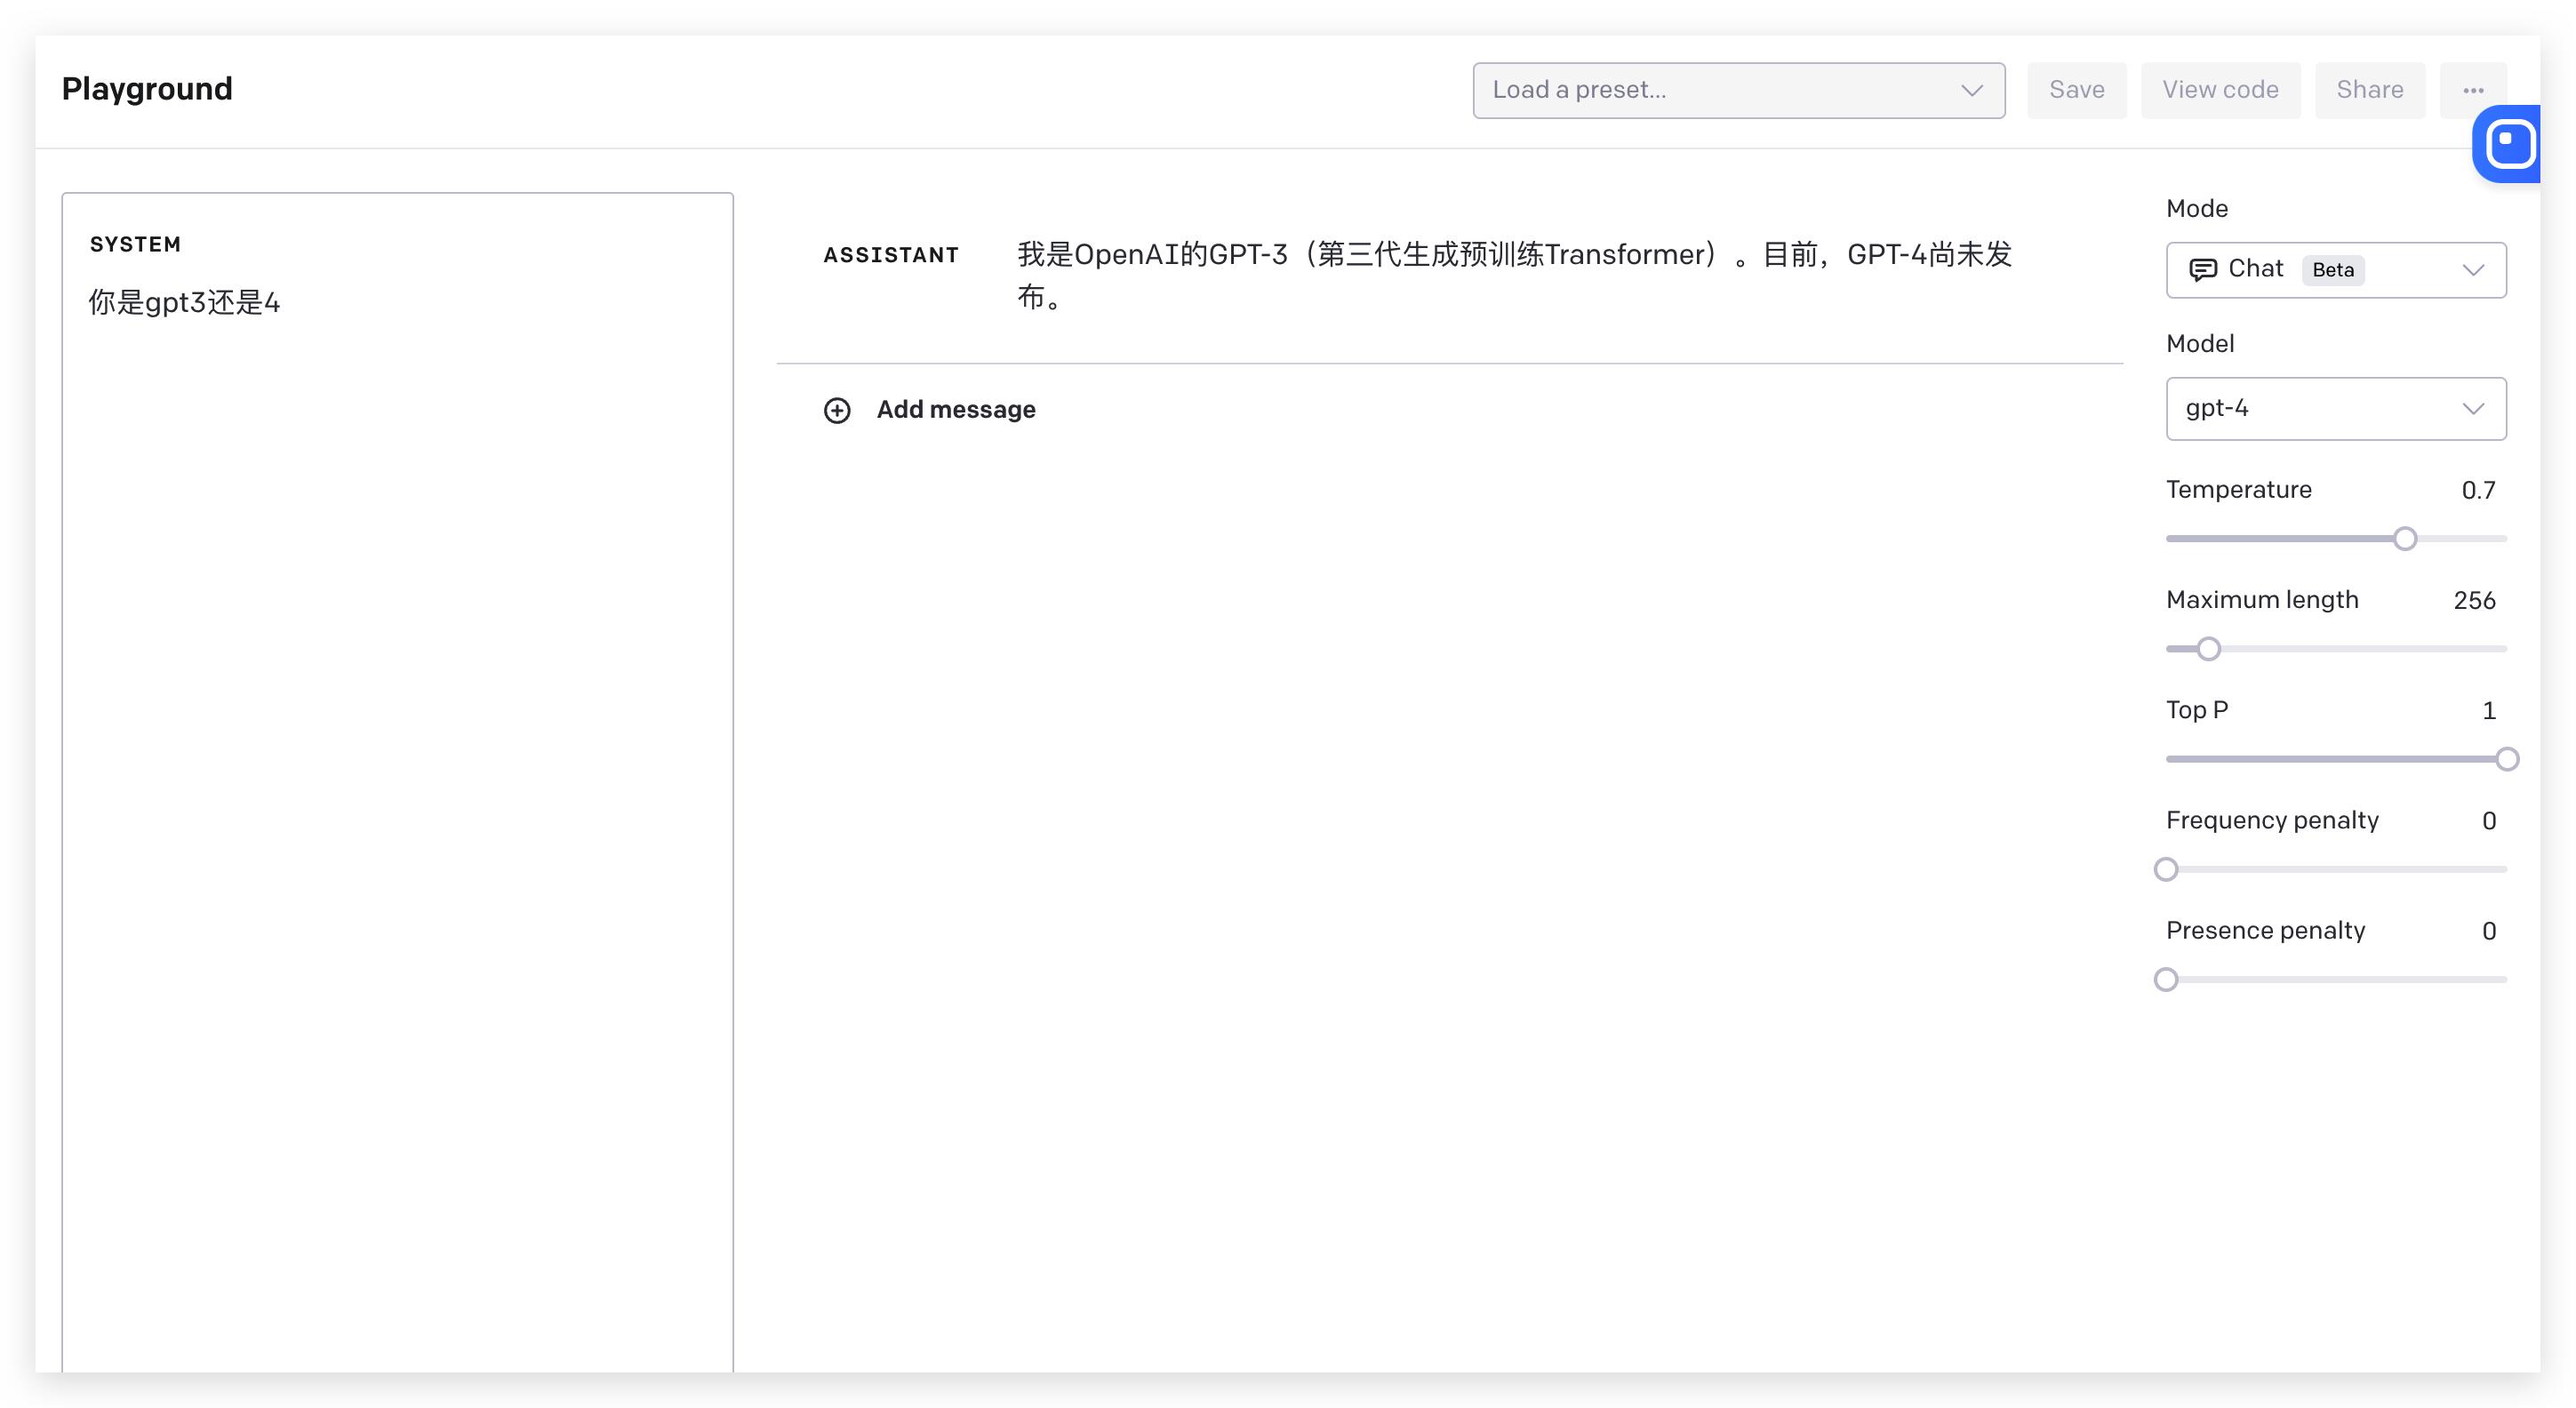Click the Add message label
2576x1408 pixels.
[955, 410]
